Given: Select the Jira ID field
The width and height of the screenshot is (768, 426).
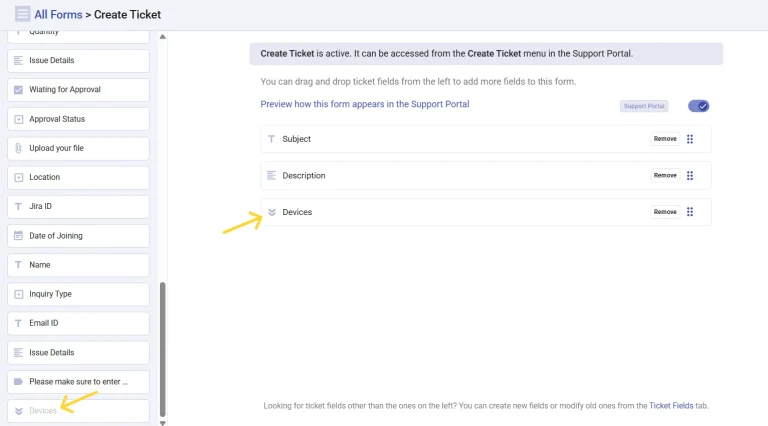Looking at the screenshot, I should click(x=78, y=207).
